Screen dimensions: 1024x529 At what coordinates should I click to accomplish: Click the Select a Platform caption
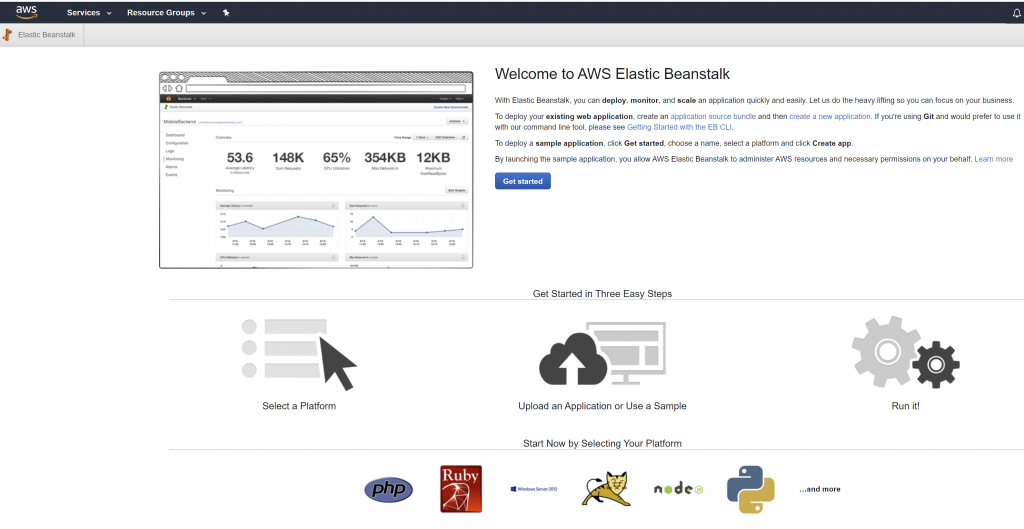(x=299, y=406)
